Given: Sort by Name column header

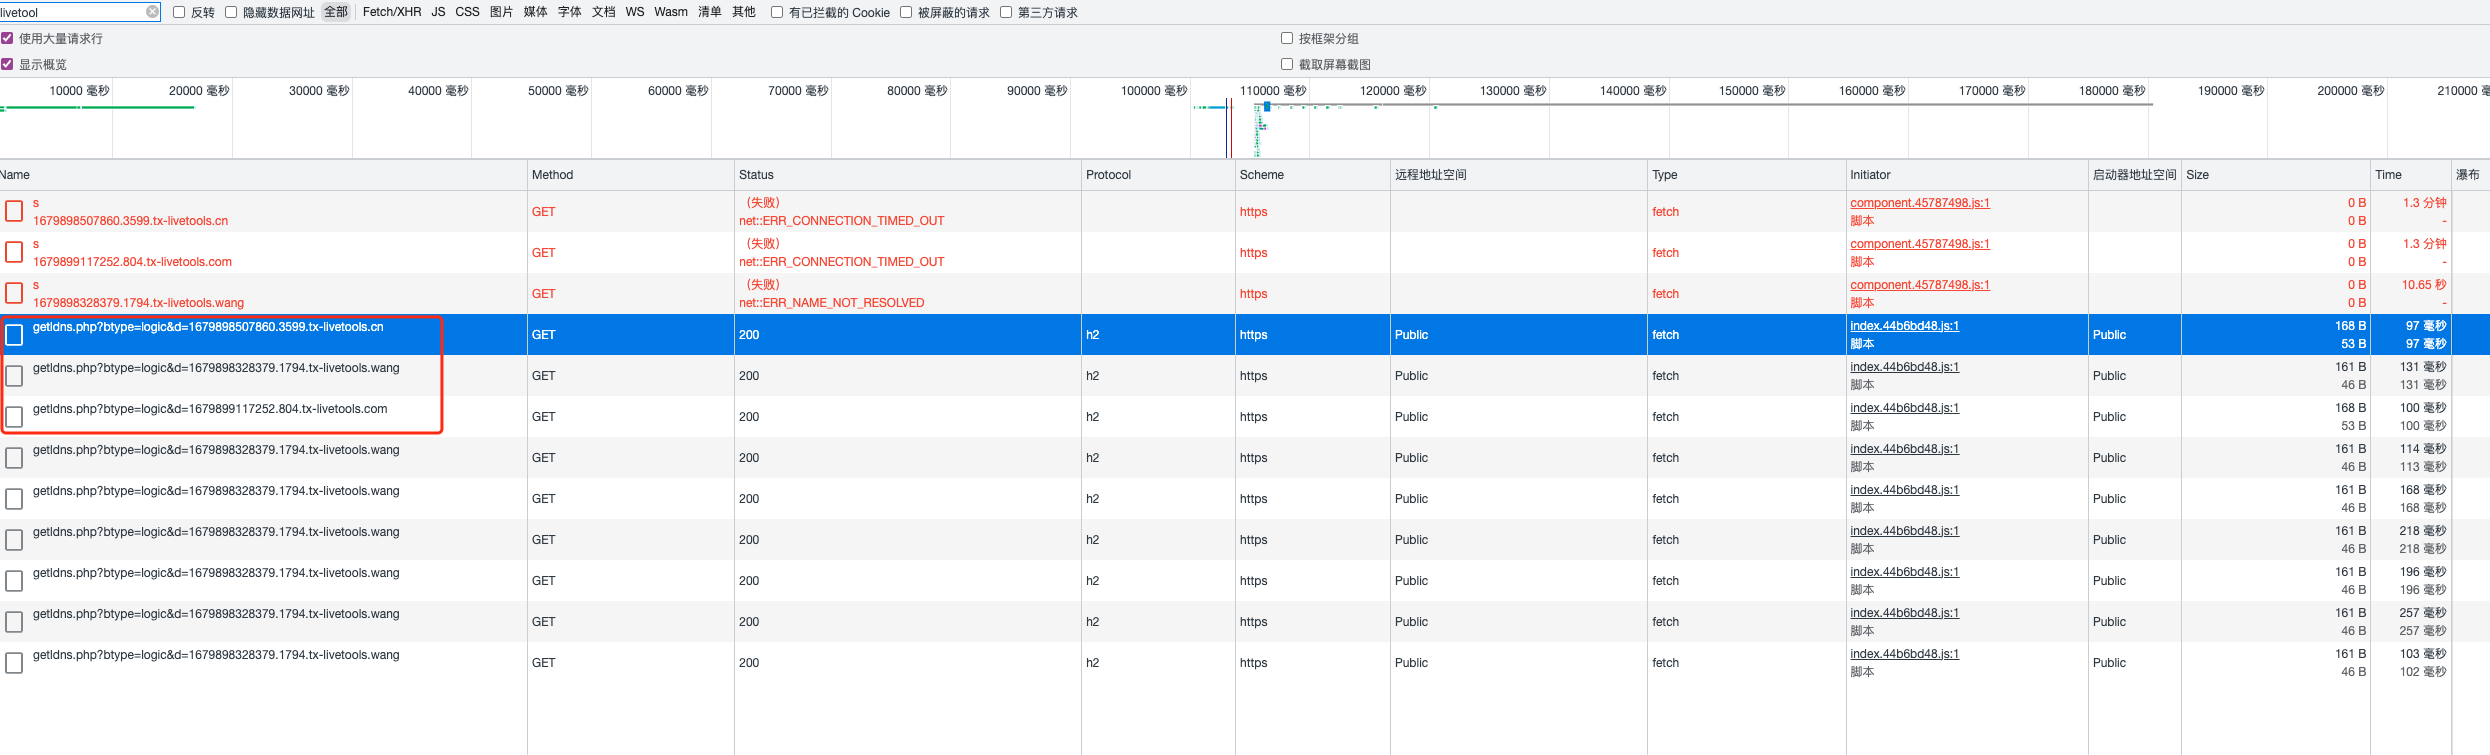Looking at the screenshot, I should click(15, 175).
